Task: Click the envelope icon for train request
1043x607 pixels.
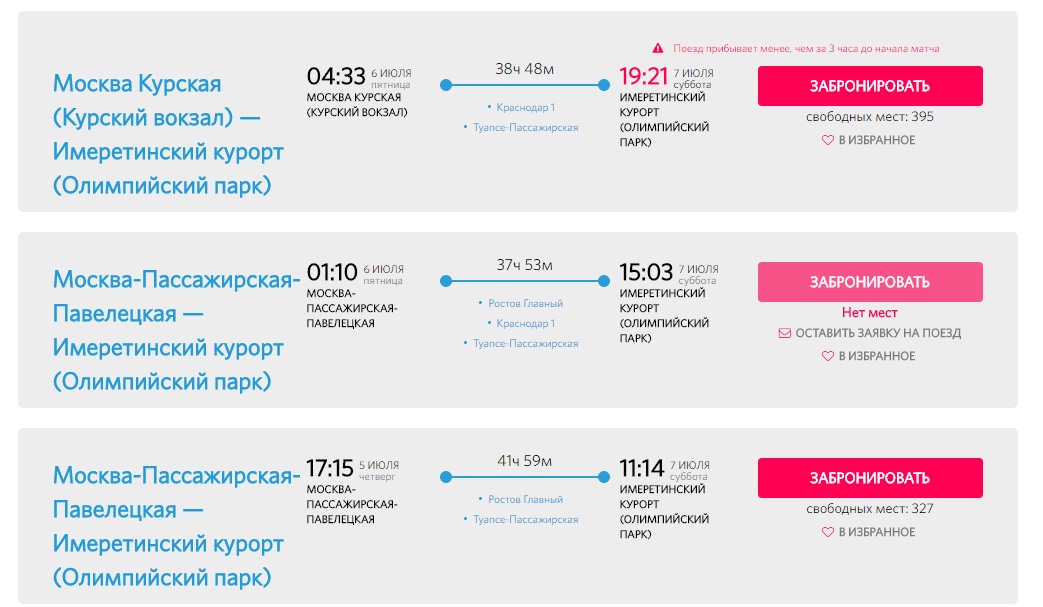Action: (785, 334)
